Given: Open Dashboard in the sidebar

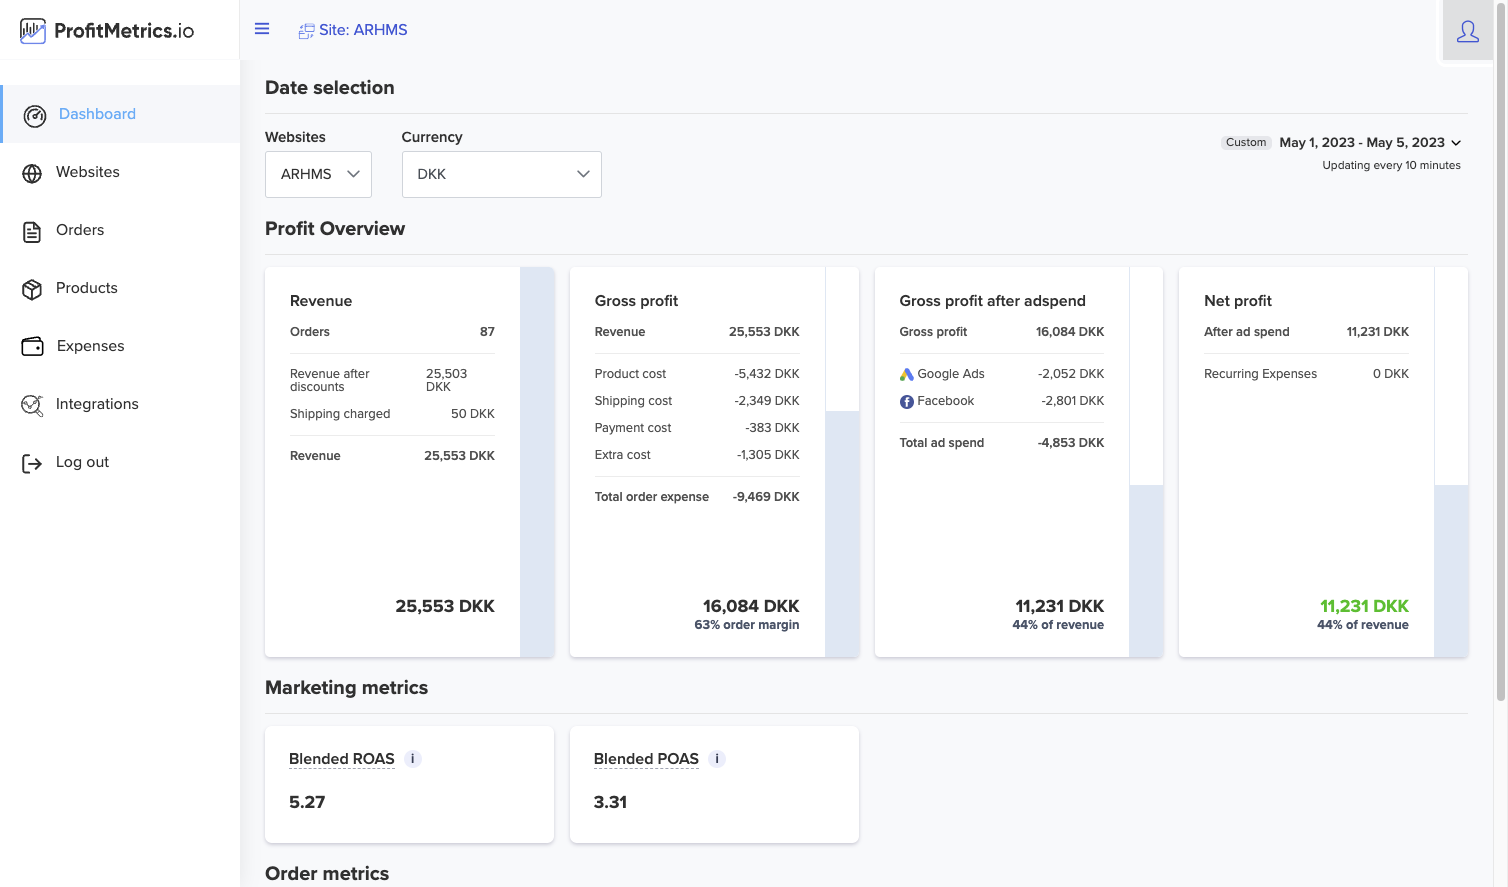Looking at the screenshot, I should tap(120, 114).
